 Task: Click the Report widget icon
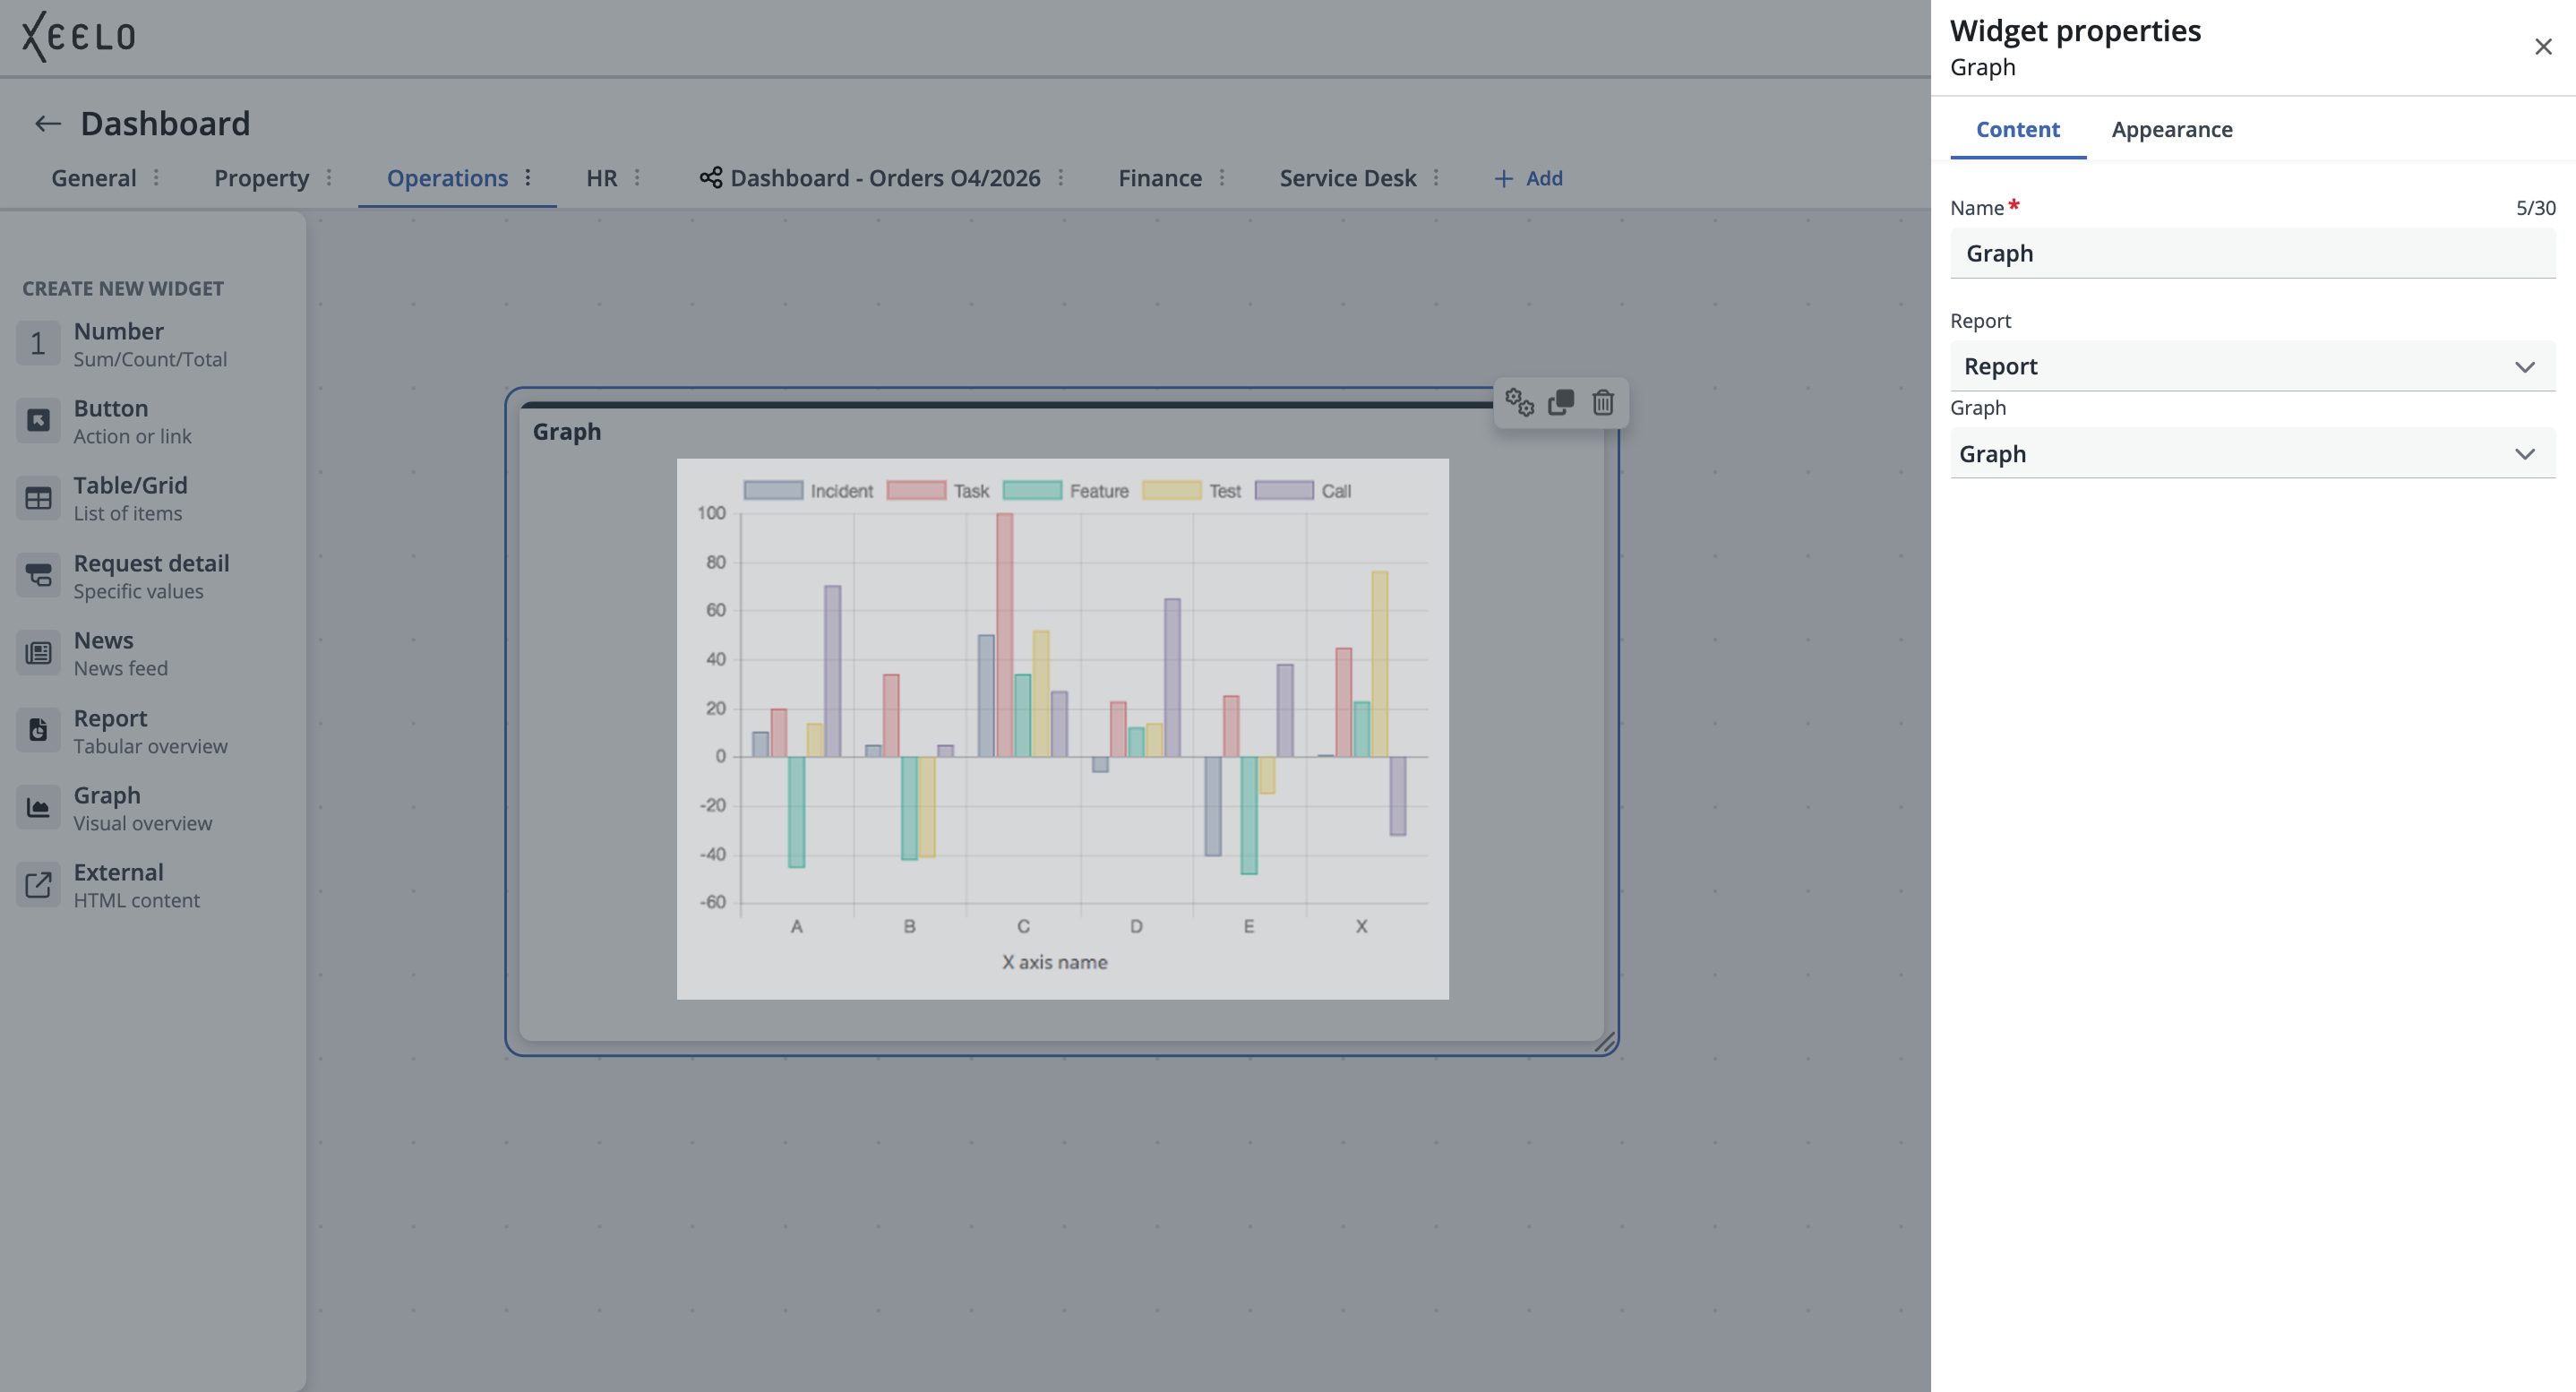click(x=38, y=731)
